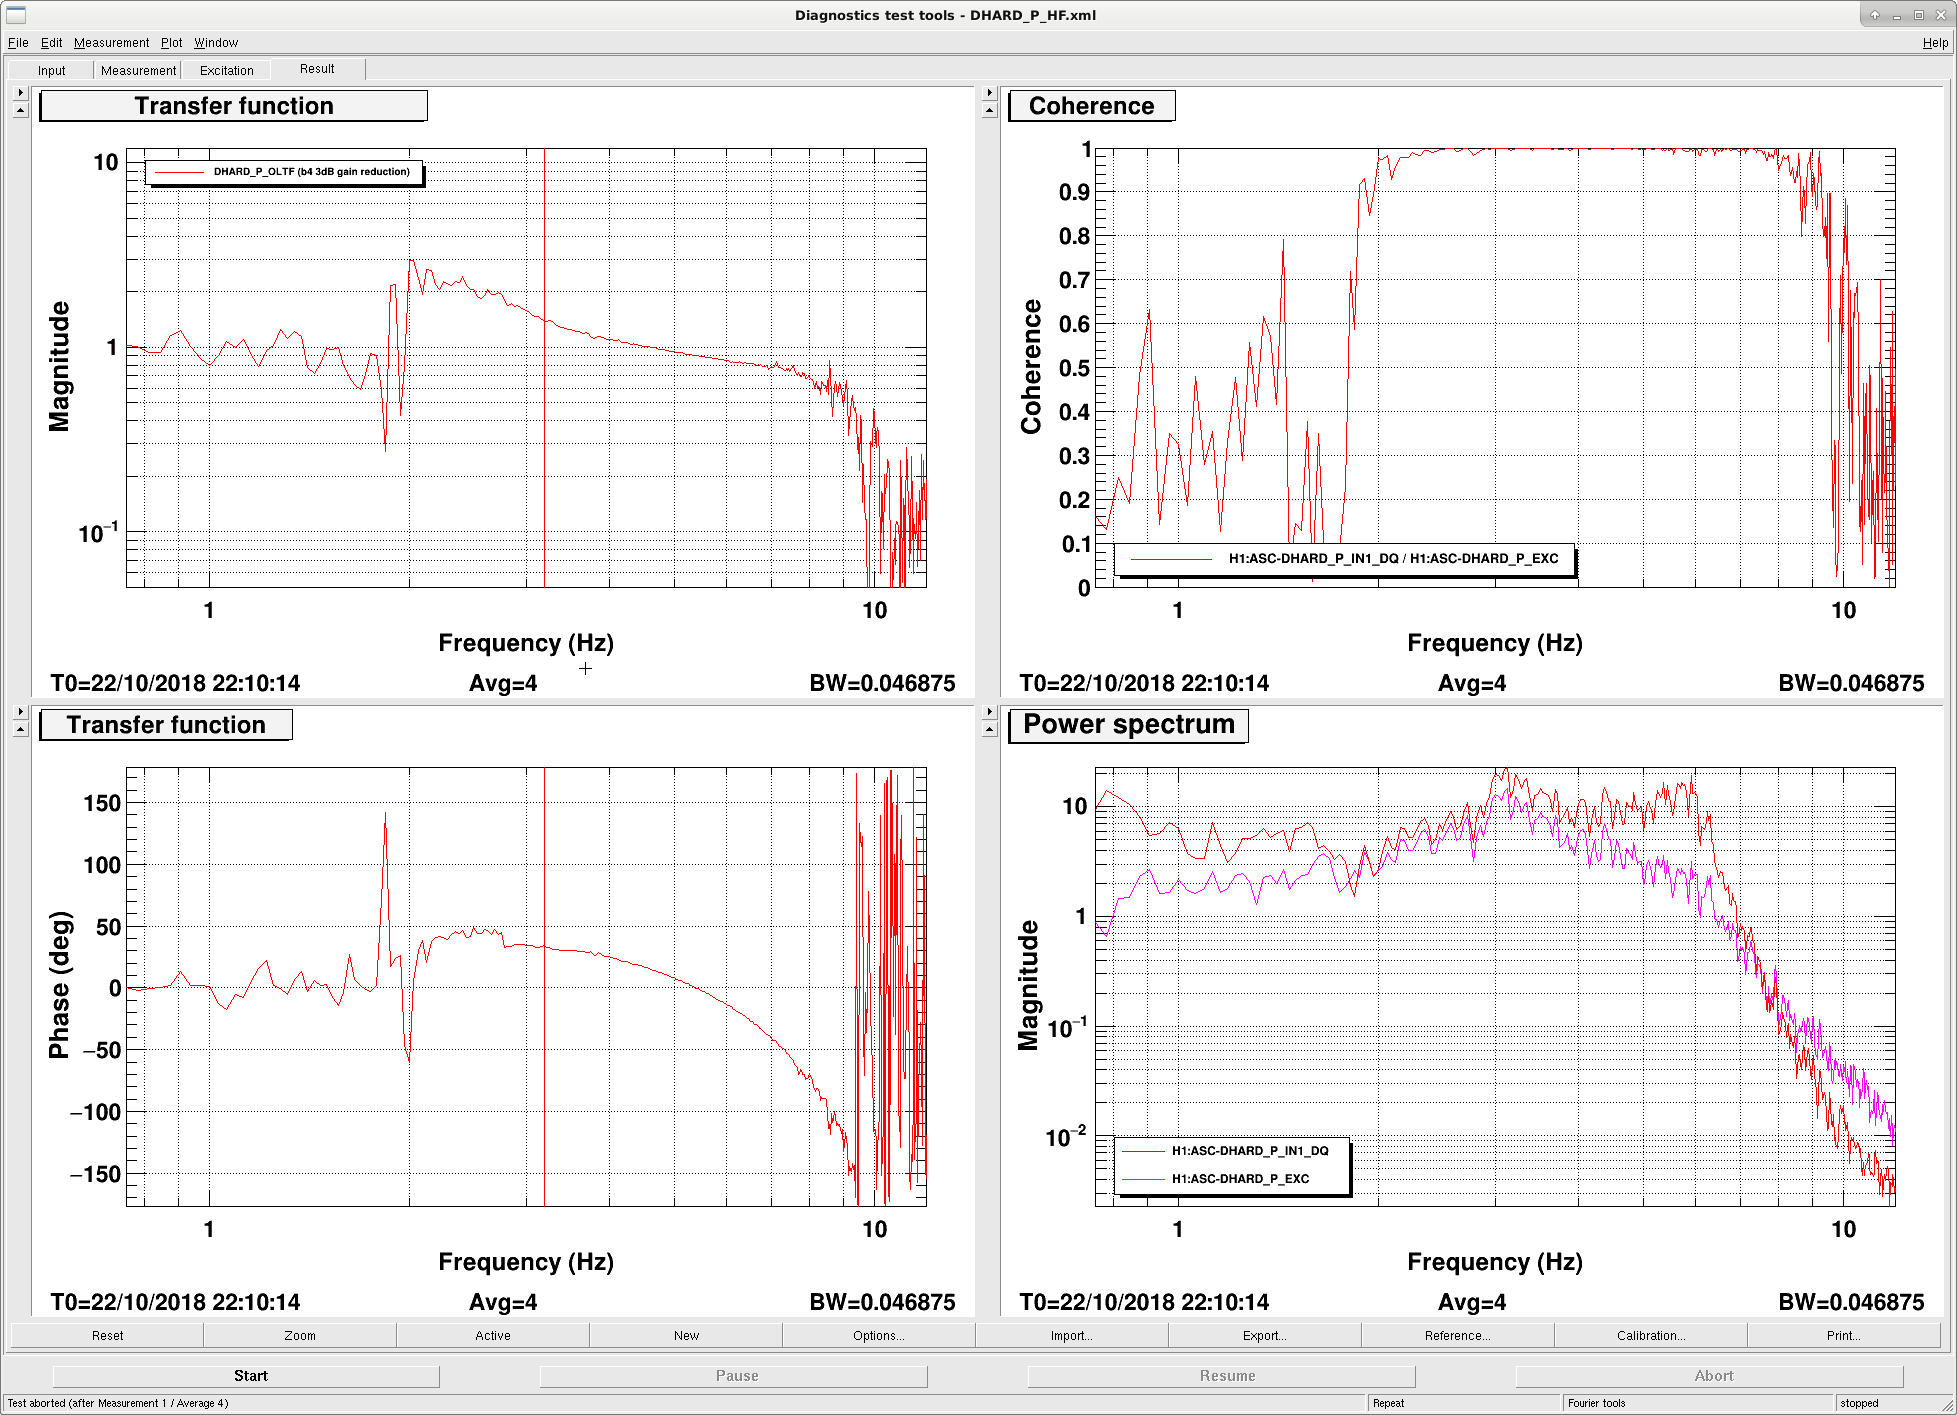Screen dimensions: 1957x1415
Task: Click up-arrow button beside top-left Transfer function plot
Action: 20,111
